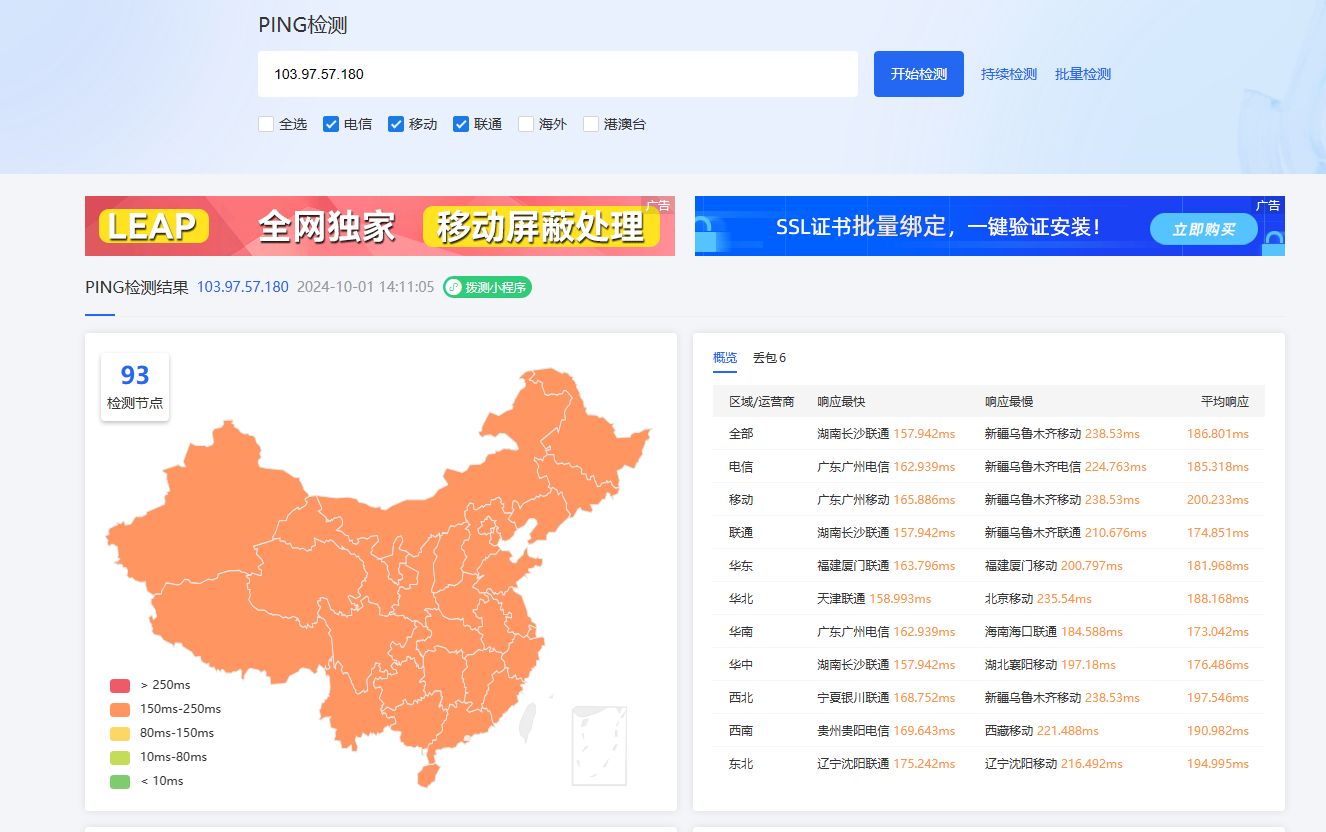
Task: Click the 174.851ms average value
Action: tap(1218, 533)
